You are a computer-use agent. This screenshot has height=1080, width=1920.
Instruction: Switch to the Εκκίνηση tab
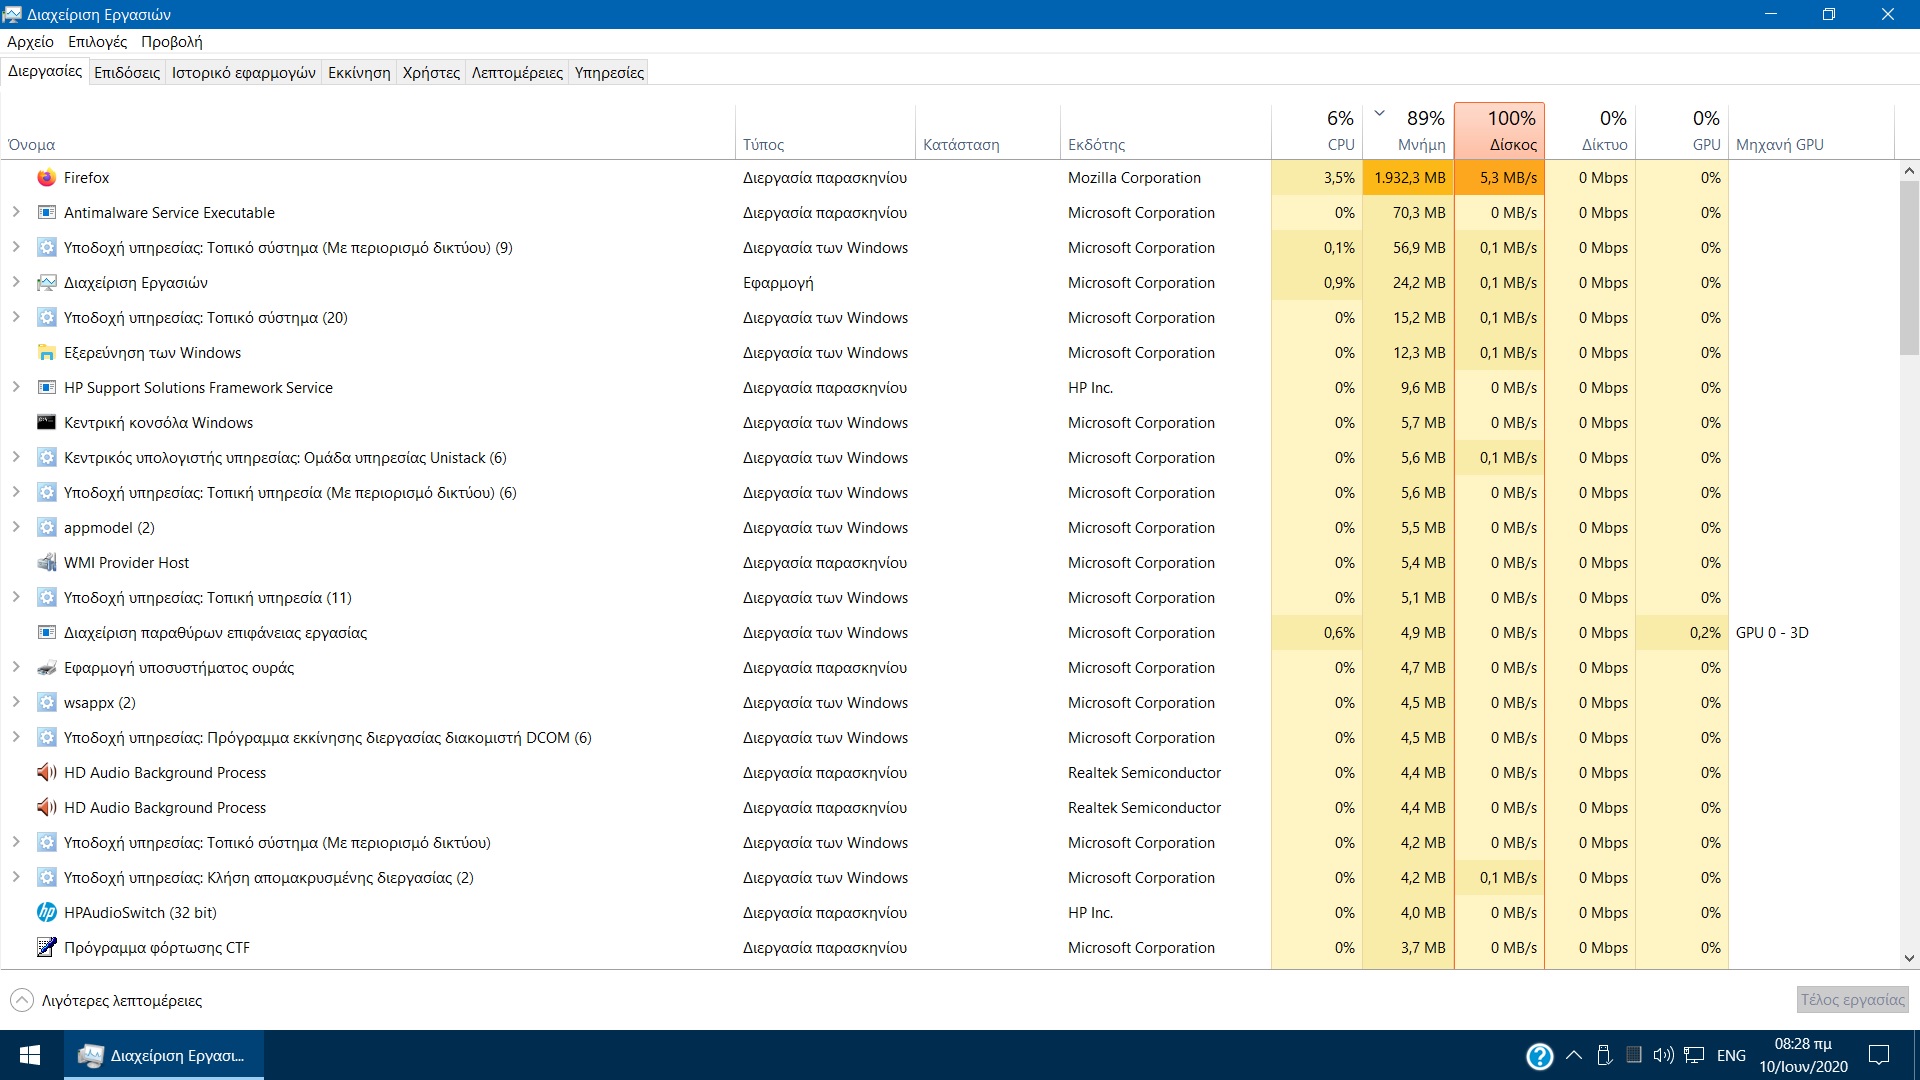[359, 73]
